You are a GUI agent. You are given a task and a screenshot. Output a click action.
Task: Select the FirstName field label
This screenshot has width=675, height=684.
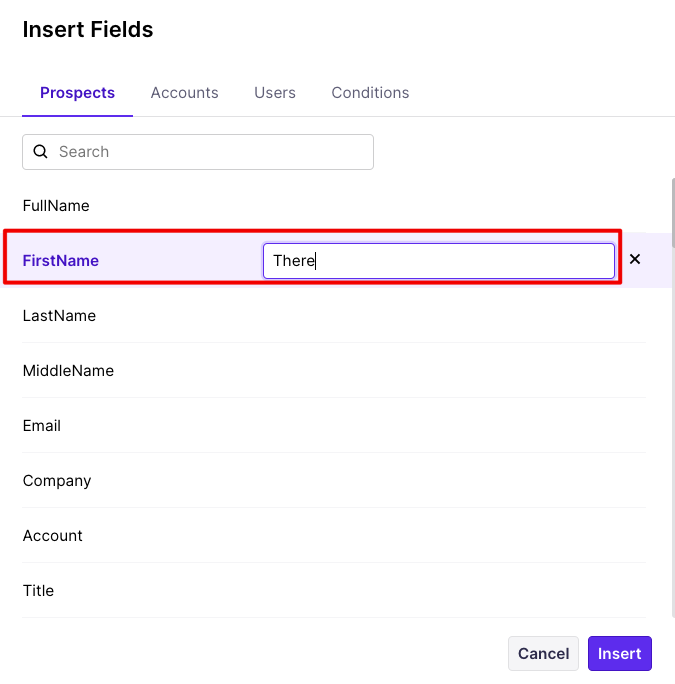[61, 261]
